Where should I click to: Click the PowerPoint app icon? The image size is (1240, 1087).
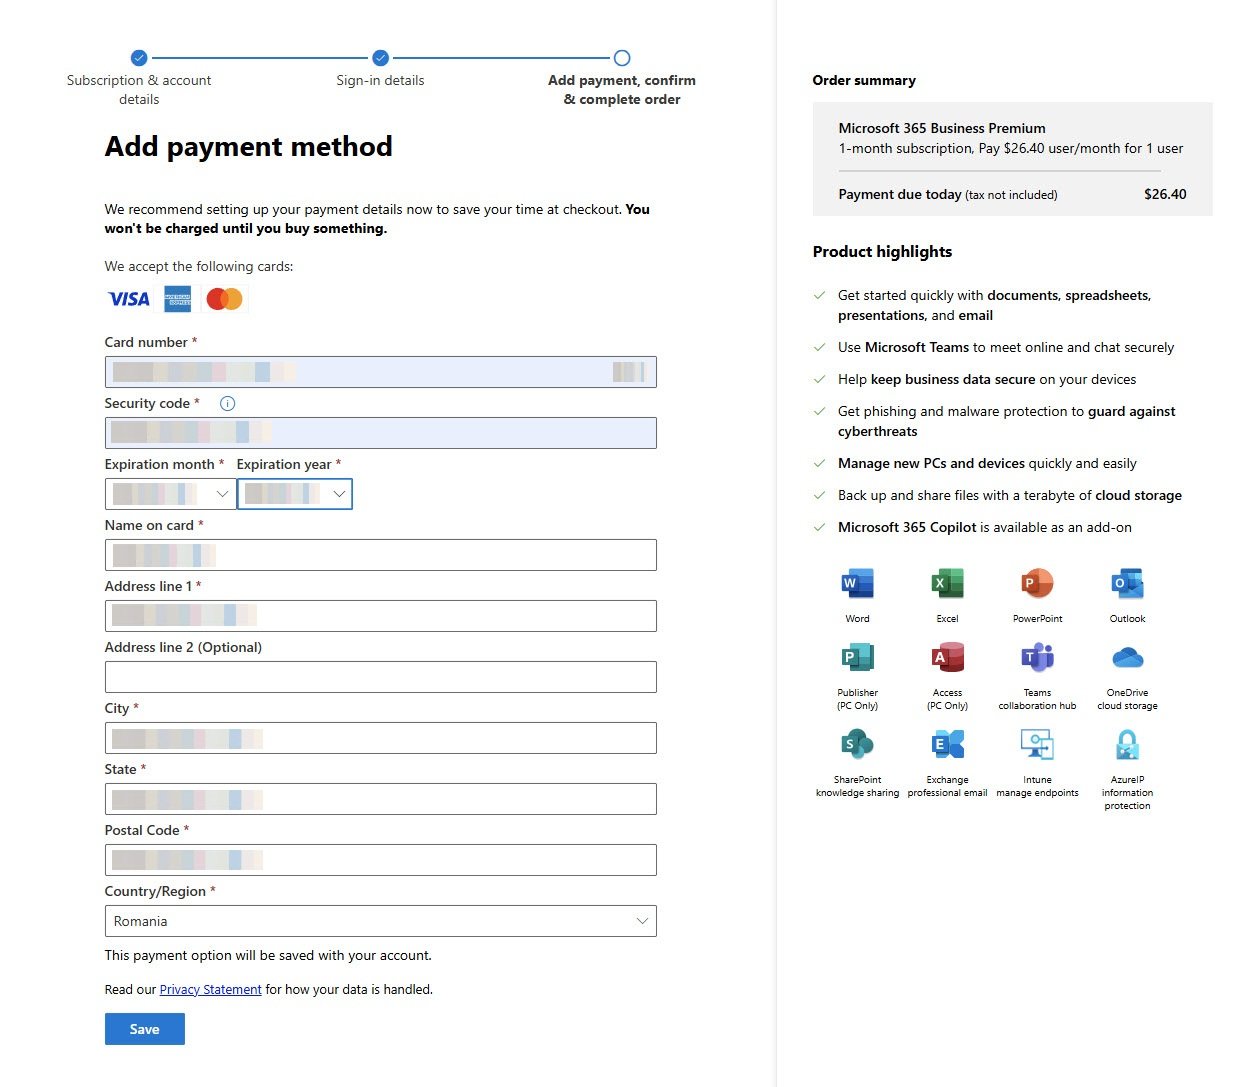pyautogui.click(x=1037, y=583)
